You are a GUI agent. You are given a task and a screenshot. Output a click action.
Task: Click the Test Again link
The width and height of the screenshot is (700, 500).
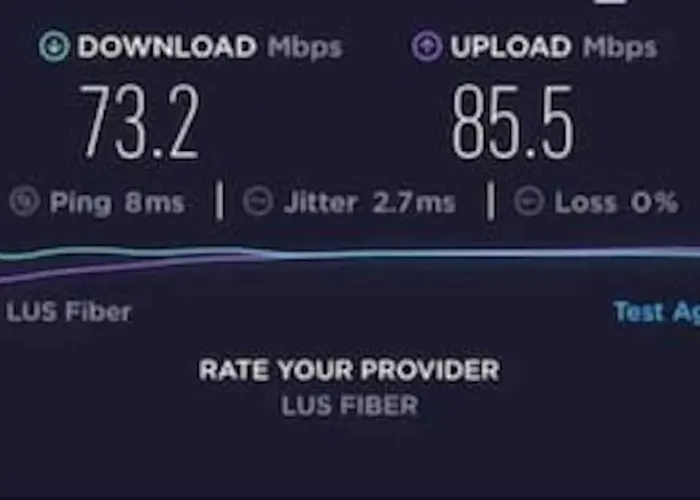(x=656, y=312)
